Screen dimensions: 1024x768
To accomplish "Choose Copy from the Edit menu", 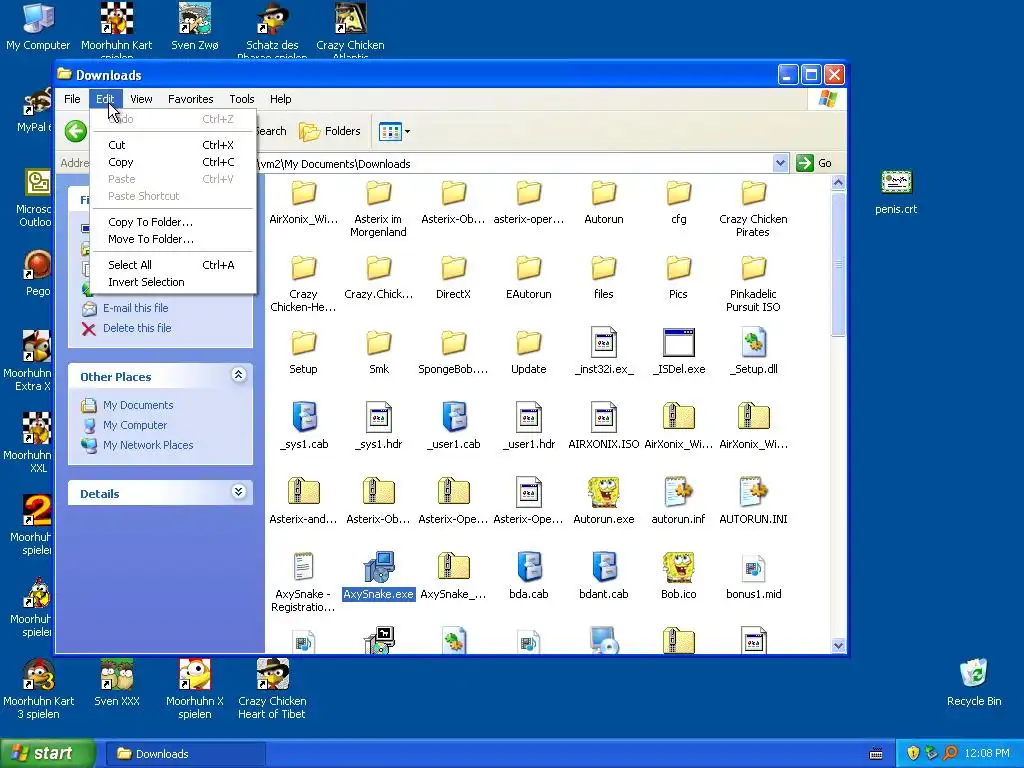I will click(x=172, y=162).
